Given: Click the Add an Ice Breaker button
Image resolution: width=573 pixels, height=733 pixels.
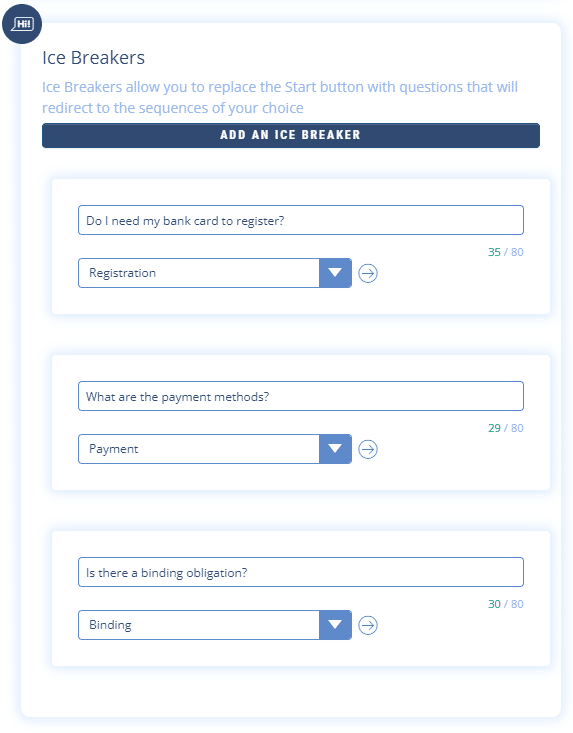Looking at the screenshot, I should [x=291, y=135].
